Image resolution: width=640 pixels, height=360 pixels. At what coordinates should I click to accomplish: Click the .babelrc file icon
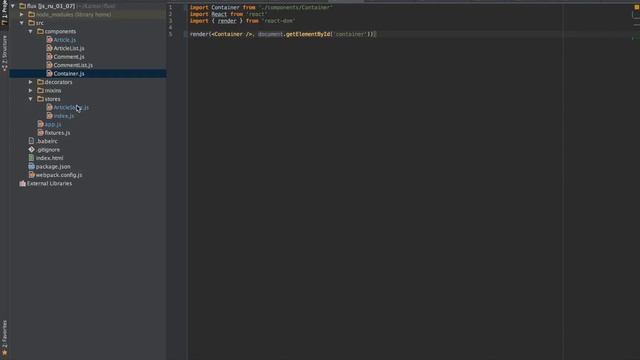pyautogui.click(x=31, y=141)
